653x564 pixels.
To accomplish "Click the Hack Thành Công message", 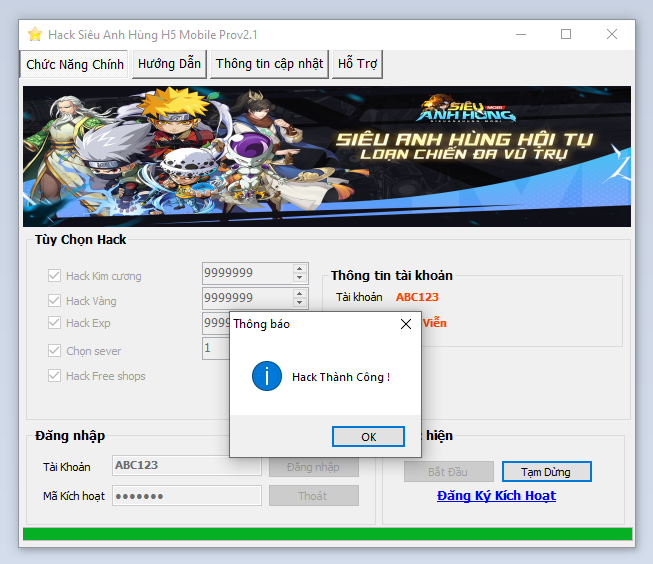I will [341, 377].
